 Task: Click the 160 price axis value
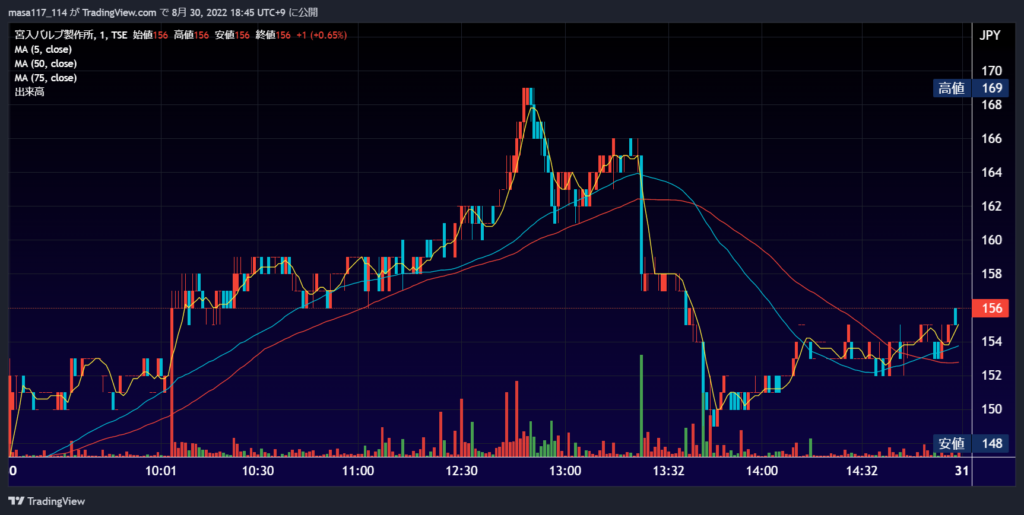coord(991,240)
